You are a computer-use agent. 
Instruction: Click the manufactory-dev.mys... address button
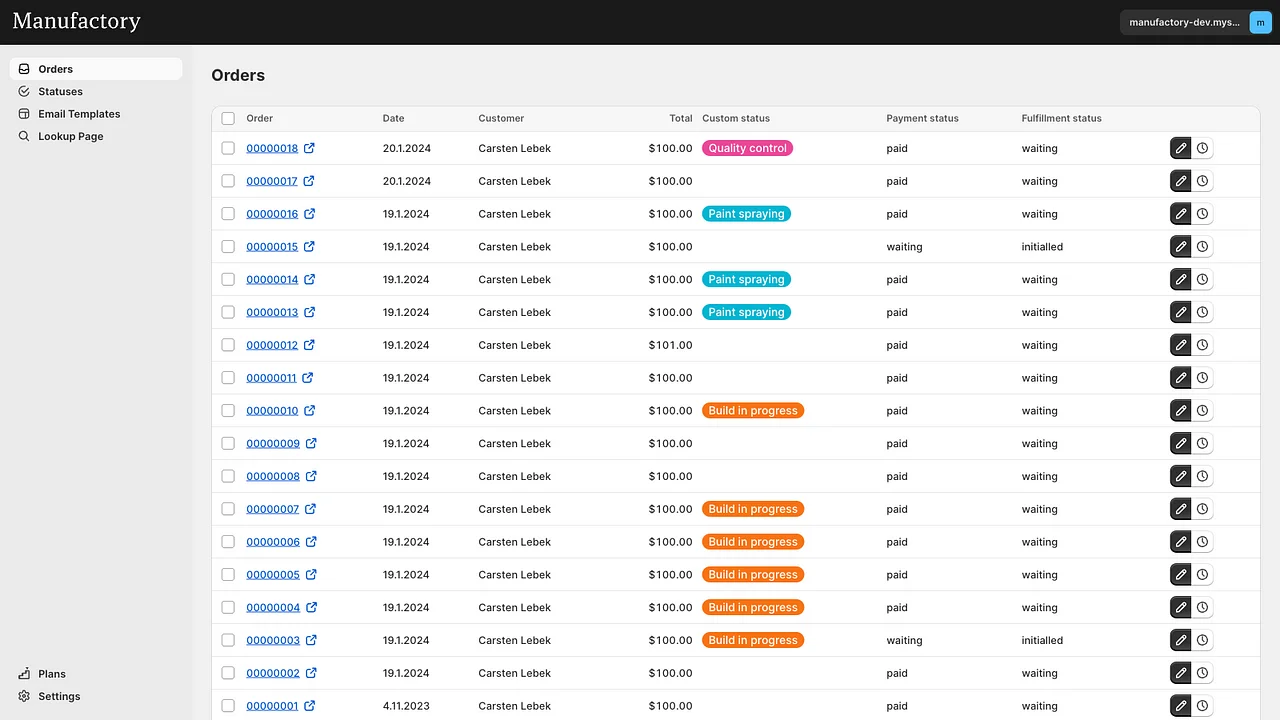point(1184,22)
